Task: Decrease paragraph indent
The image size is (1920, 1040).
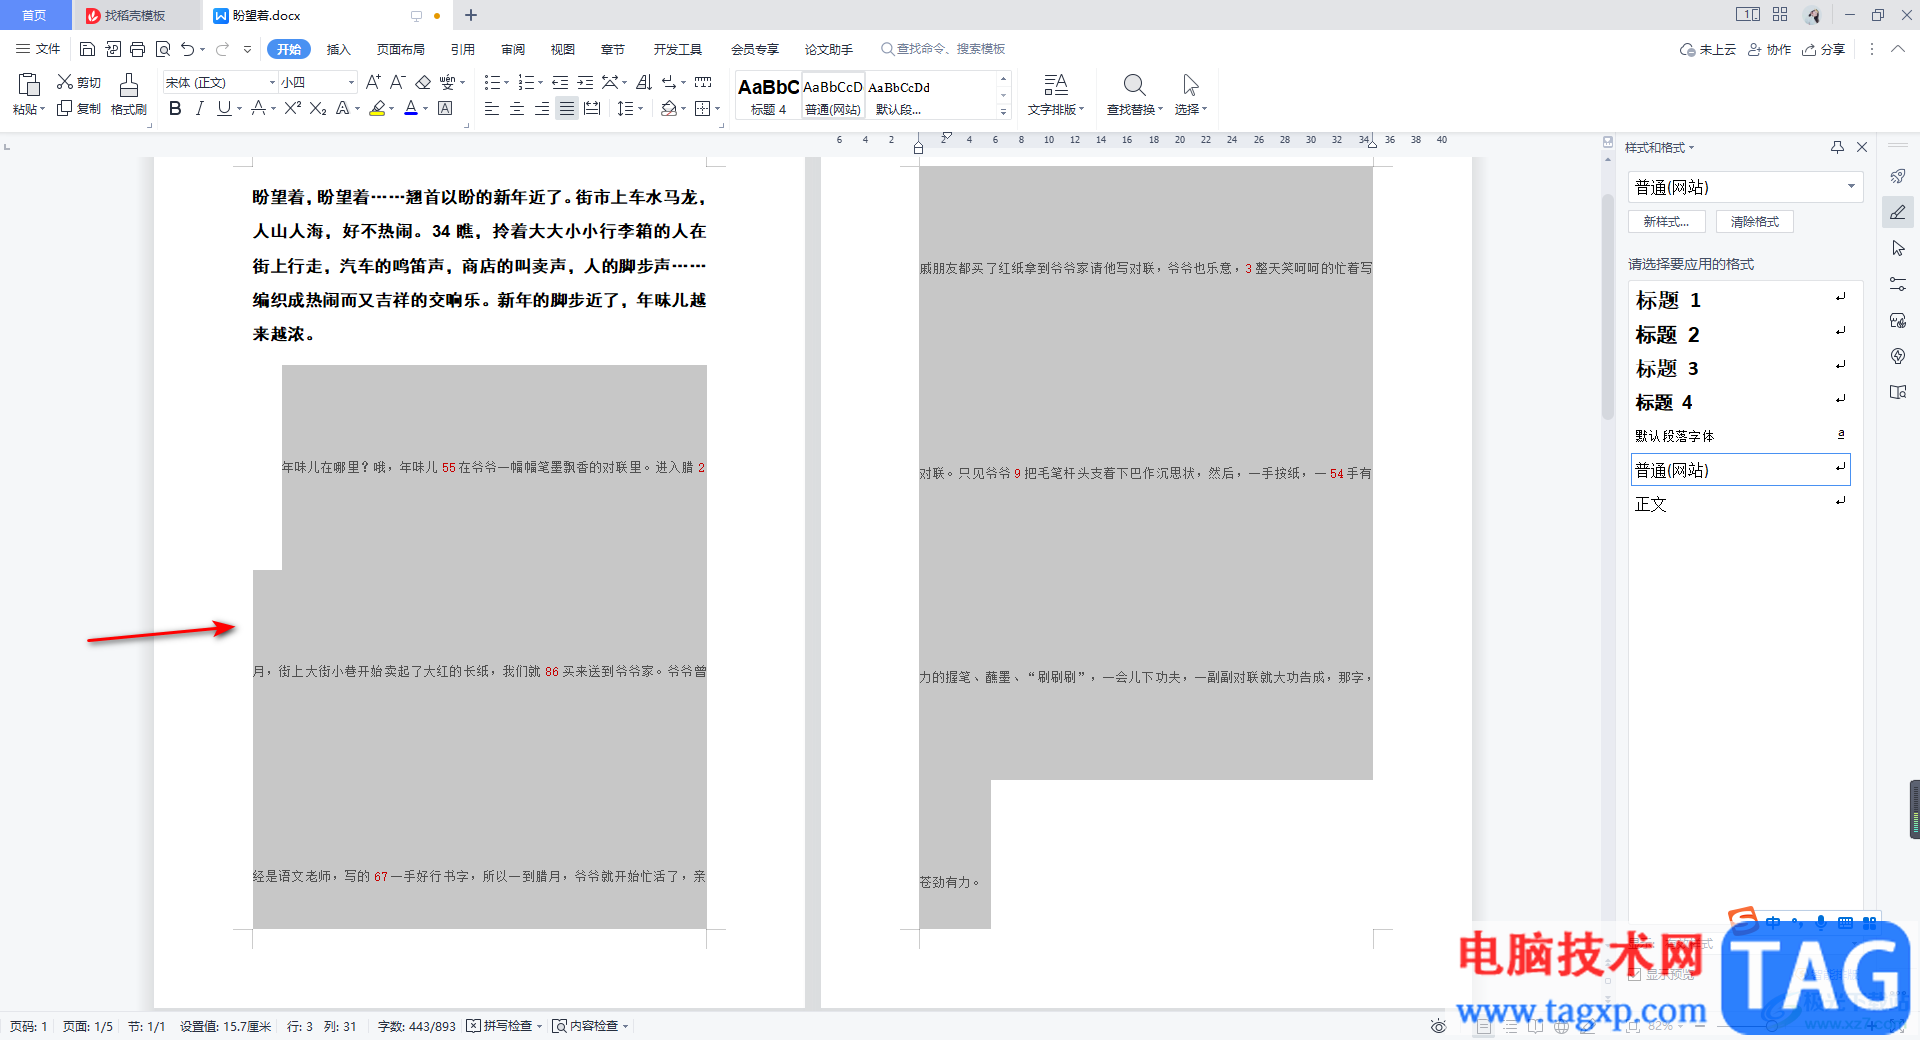Action: click(560, 82)
